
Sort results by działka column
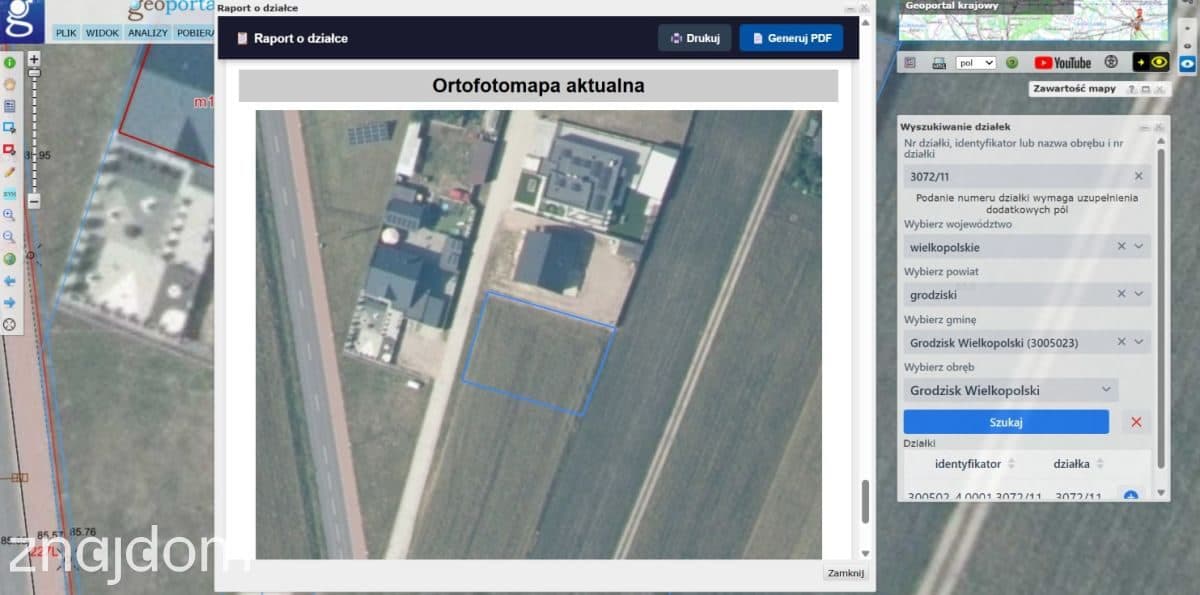point(1100,464)
